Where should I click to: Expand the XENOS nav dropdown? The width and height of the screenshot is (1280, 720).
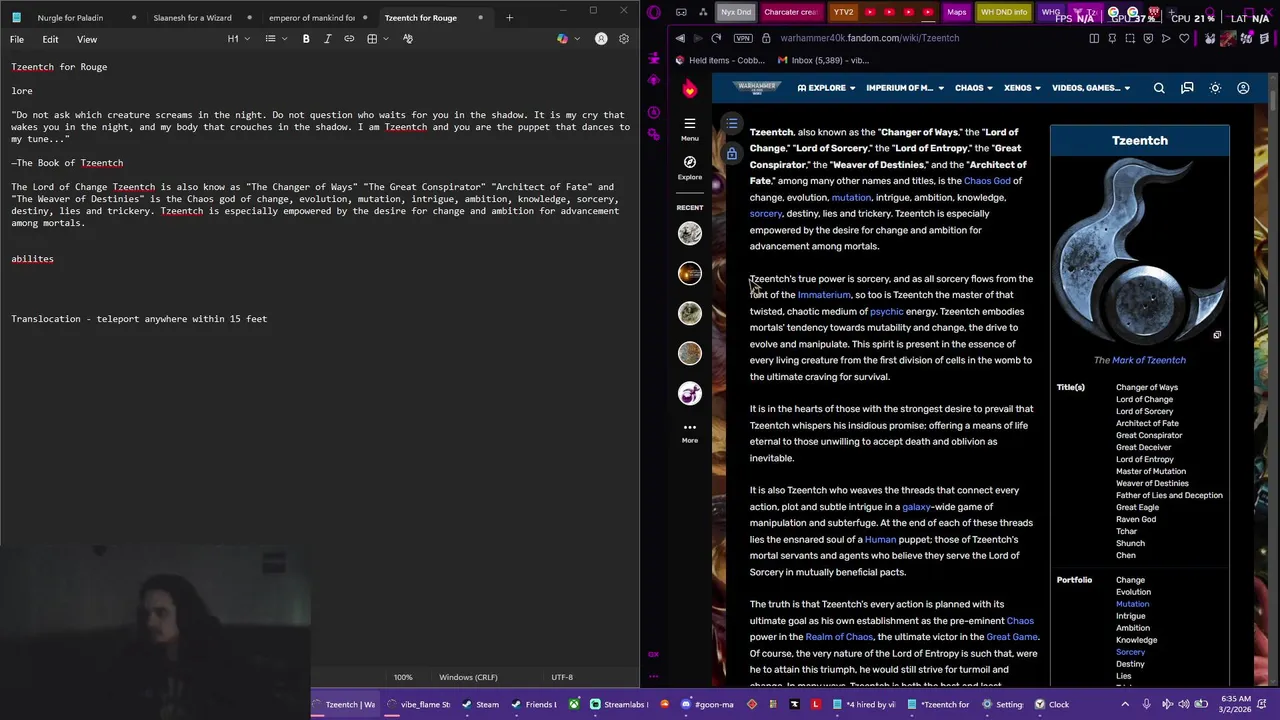coord(1023,88)
